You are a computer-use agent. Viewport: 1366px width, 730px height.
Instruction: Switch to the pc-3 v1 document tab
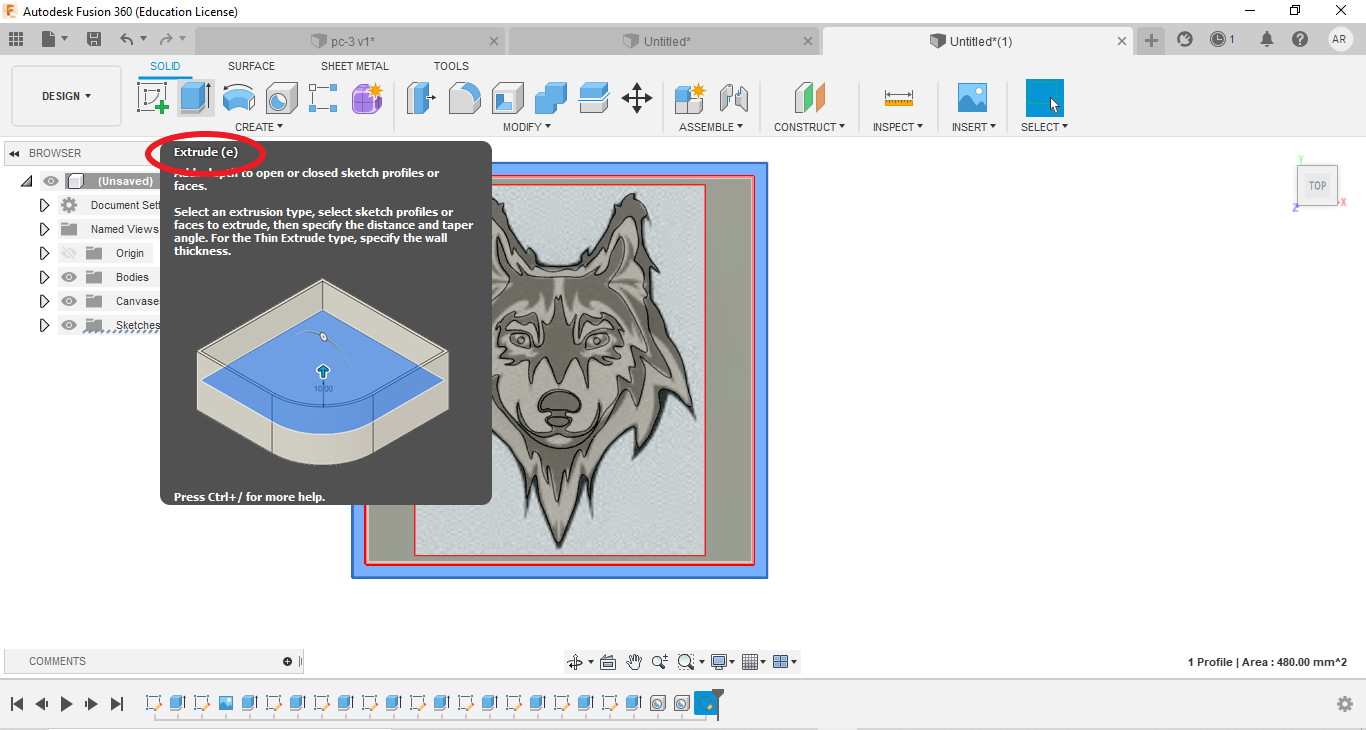pyautogui.click(x=352, y=41)
